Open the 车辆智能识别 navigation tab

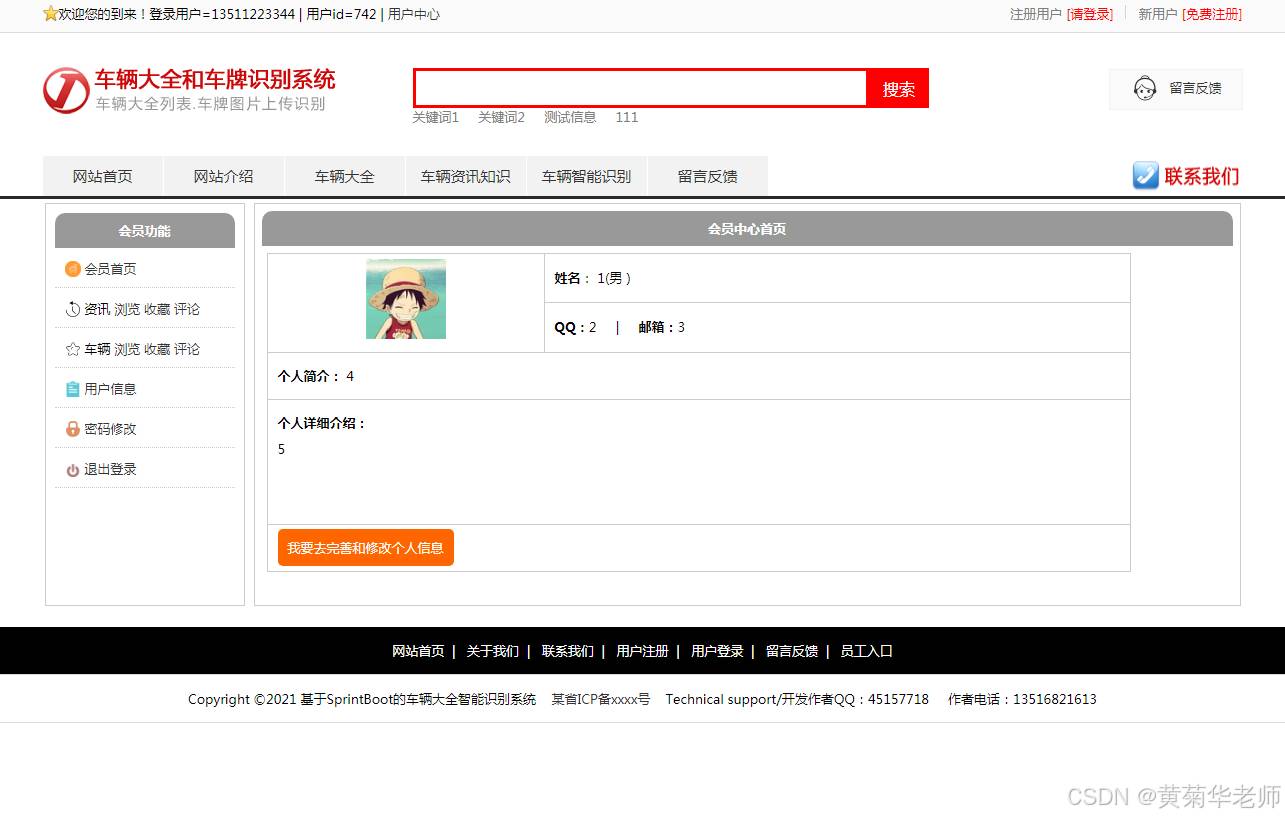[x=586, y=176]
